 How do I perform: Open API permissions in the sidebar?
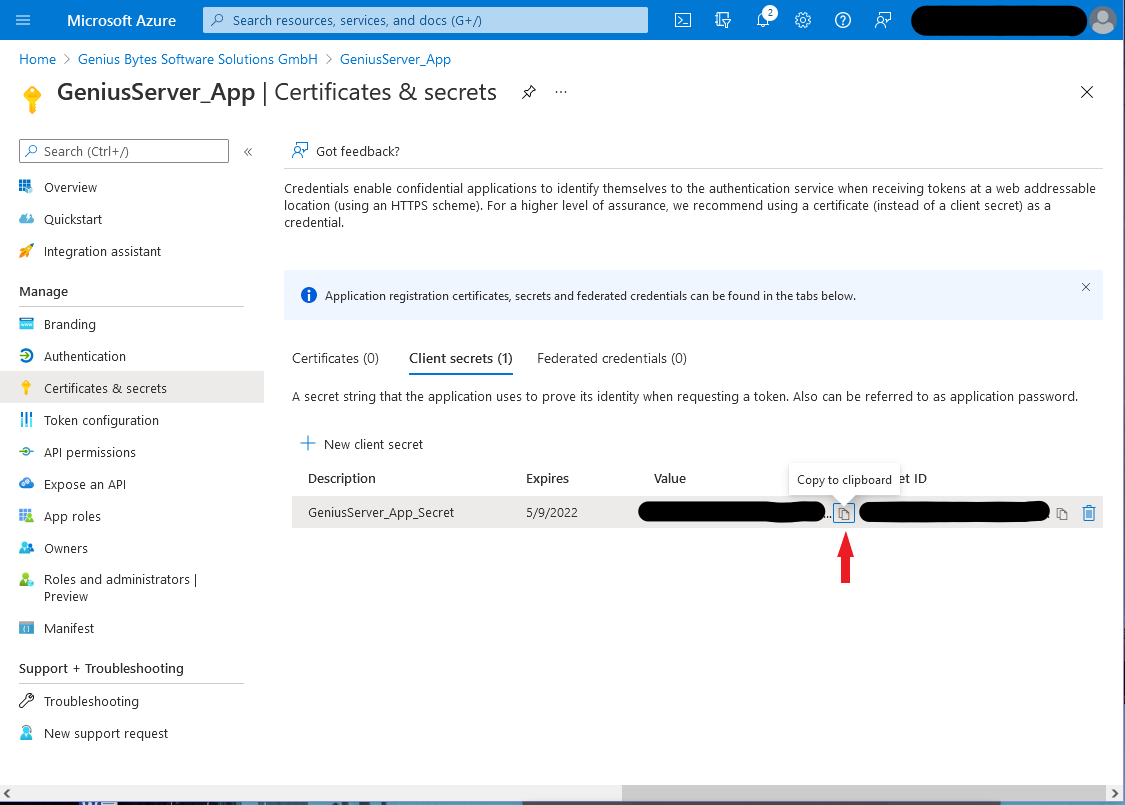coord(90,453)
